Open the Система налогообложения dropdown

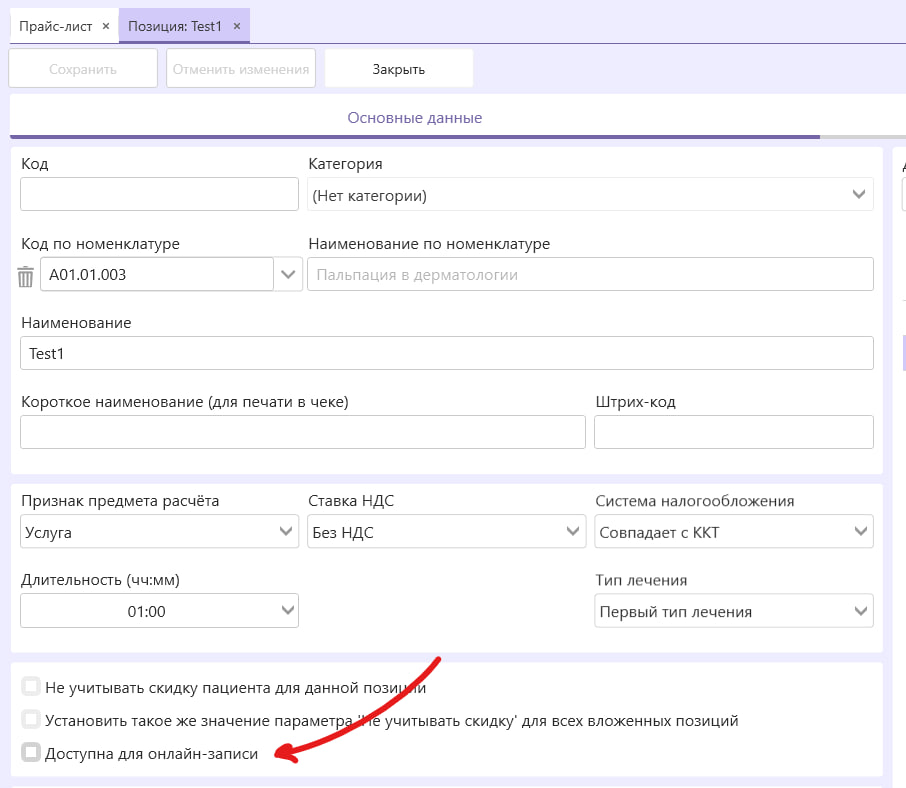[734, 531]
